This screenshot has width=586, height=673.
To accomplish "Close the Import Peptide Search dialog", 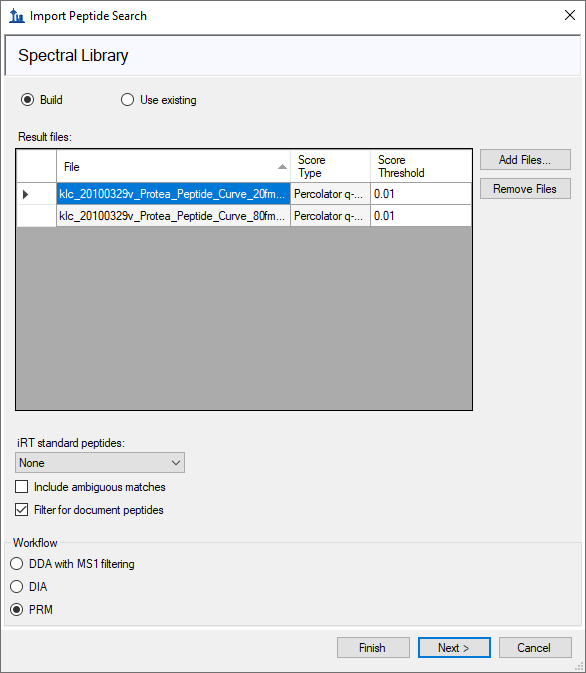I will (x=570, y=15).
